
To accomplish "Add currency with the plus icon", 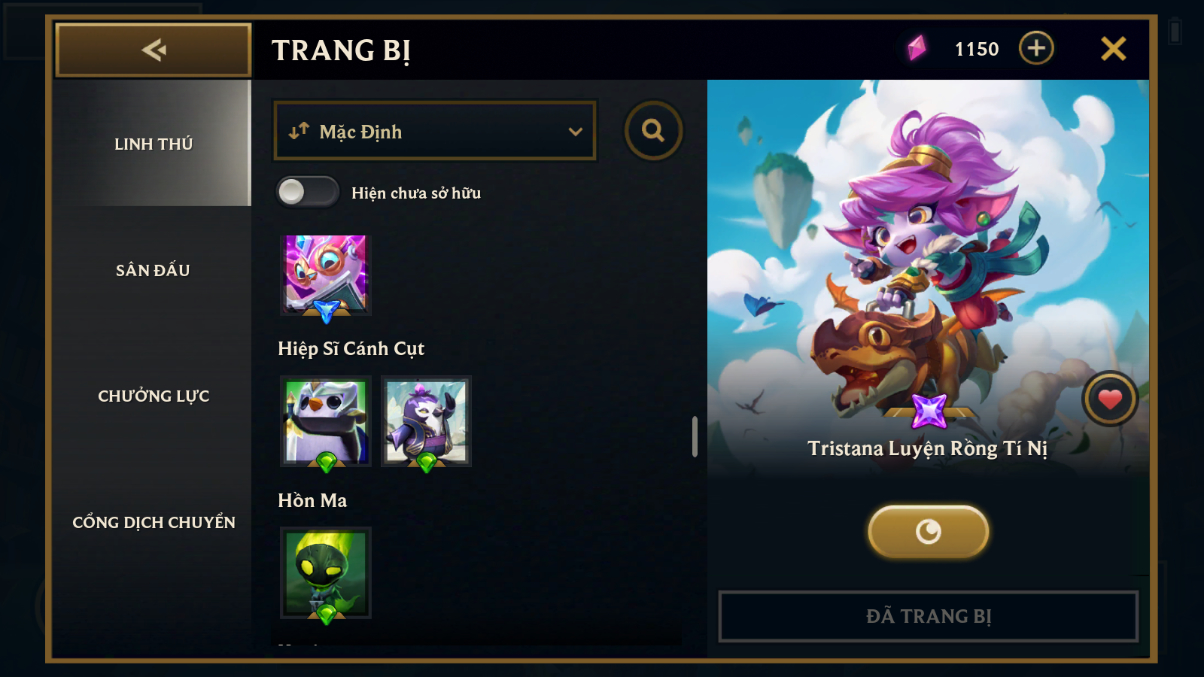I will pos(1036,48).
